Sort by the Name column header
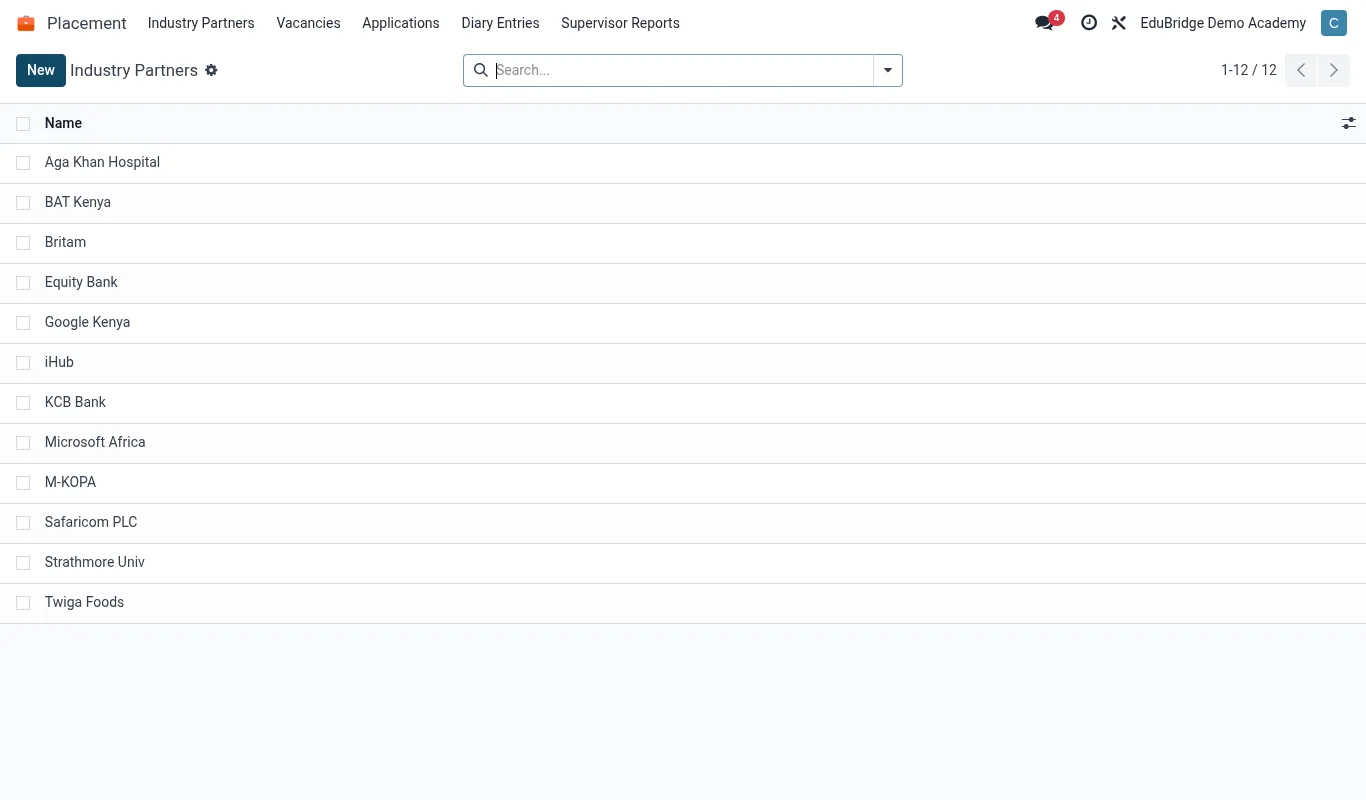The image size is (1366, 800). coord(63,123)
